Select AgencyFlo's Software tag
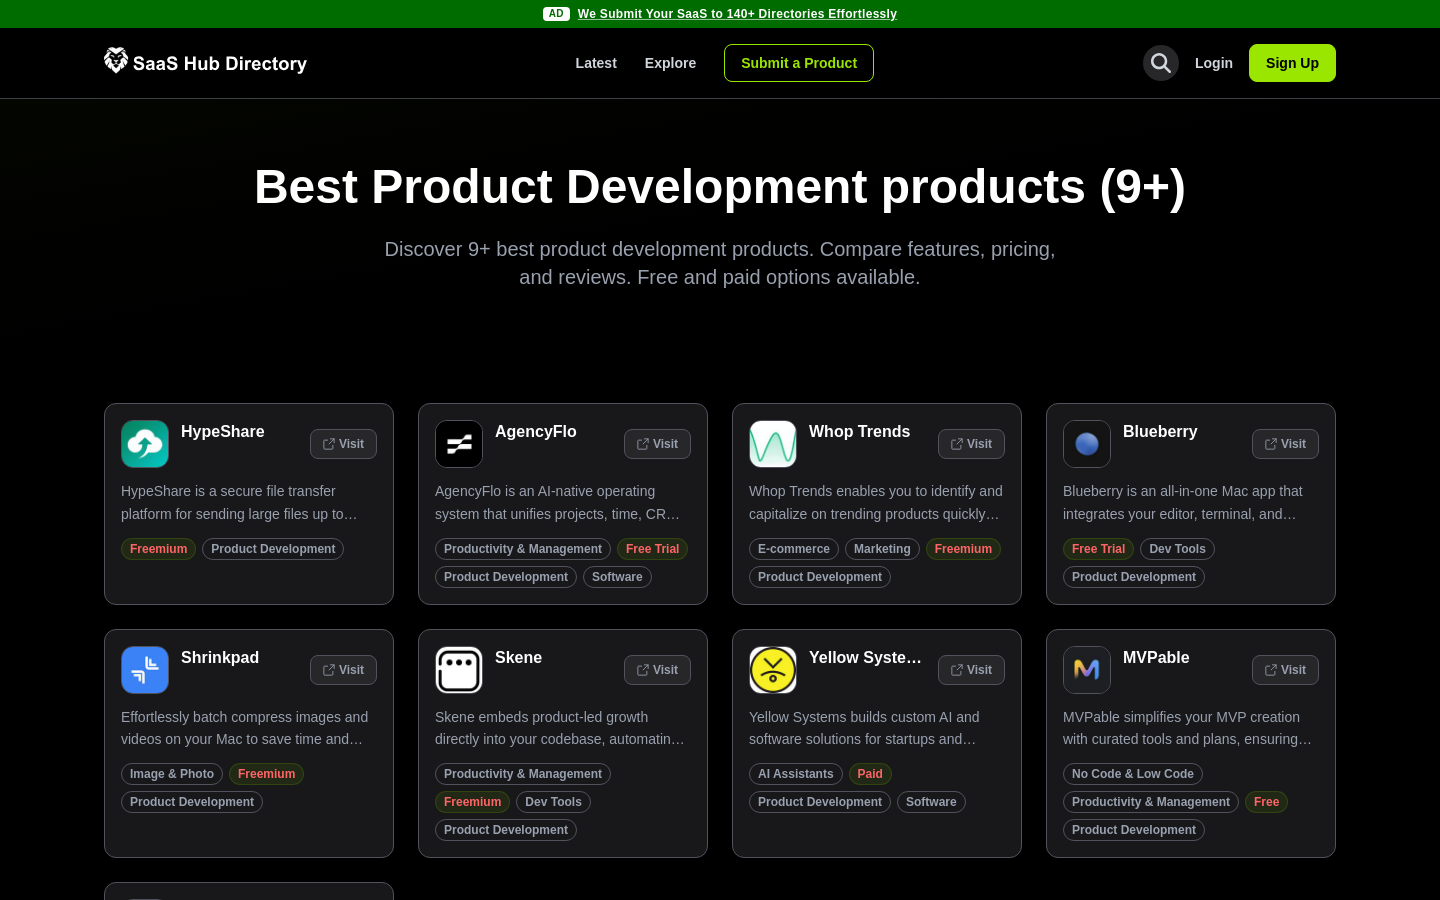1440x900 pixels. pos(617,577)
